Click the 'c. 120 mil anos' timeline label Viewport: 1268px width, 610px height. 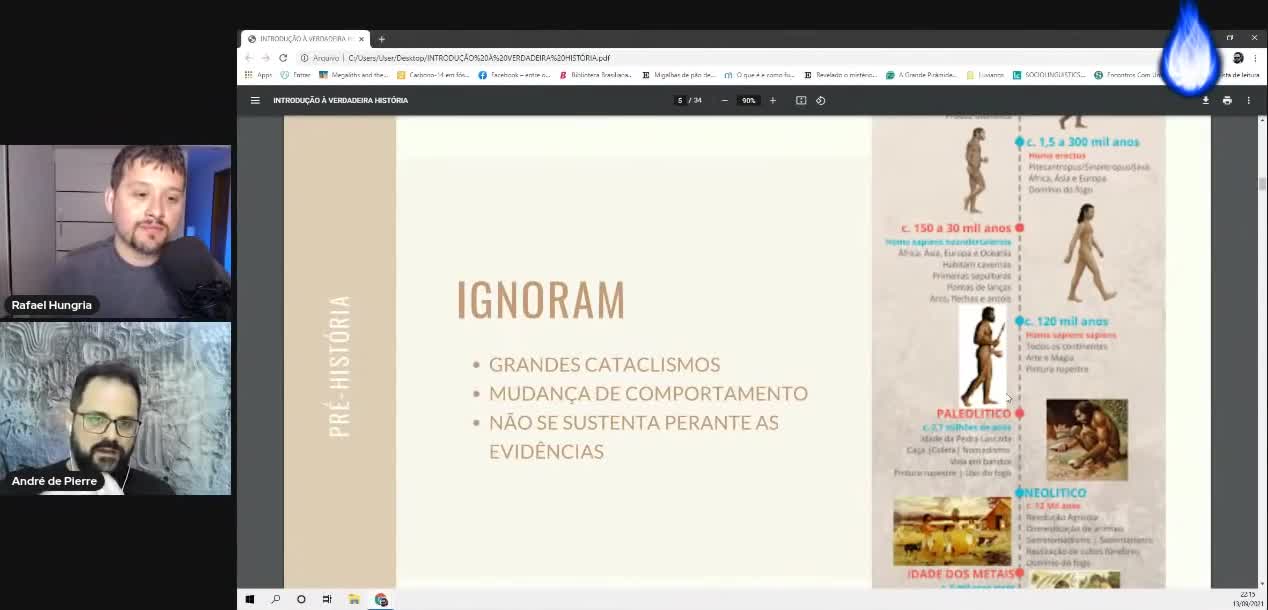[1067, 321]
